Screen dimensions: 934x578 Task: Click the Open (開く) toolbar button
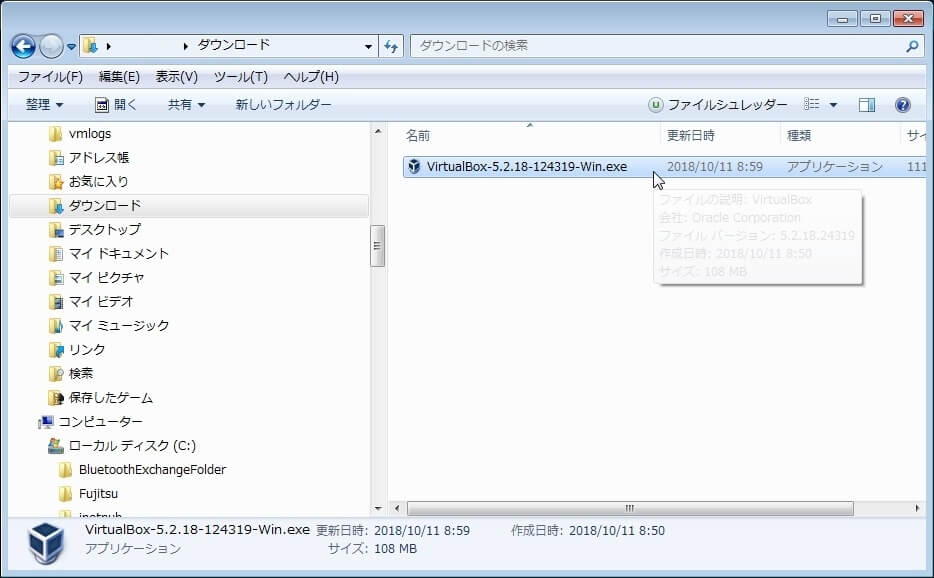[116, 105]
